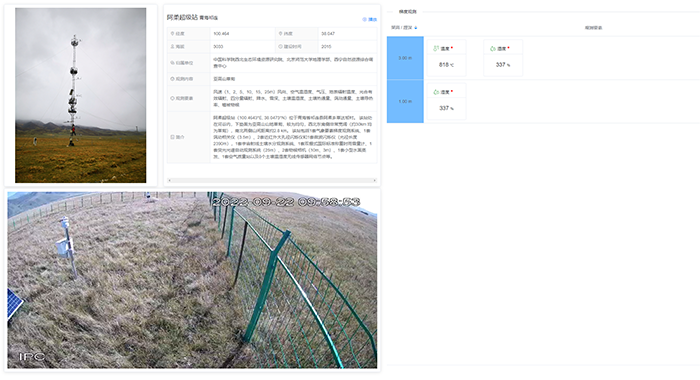Select the 3.00 m height row cell
This screenshot has width=700, height=380.
tap(405, 58)
